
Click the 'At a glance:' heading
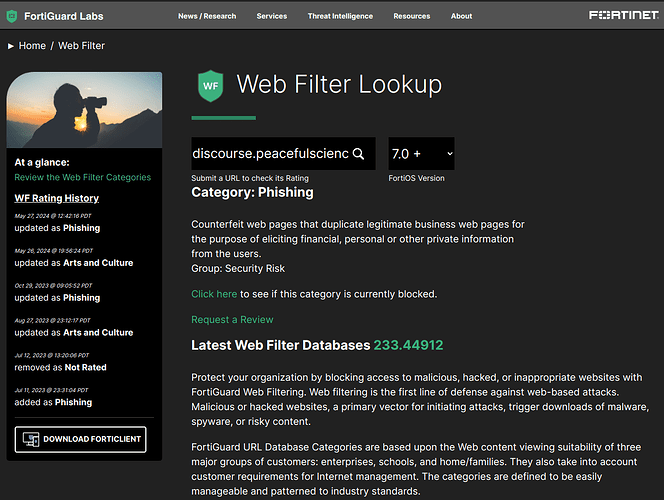pos(42,163)
